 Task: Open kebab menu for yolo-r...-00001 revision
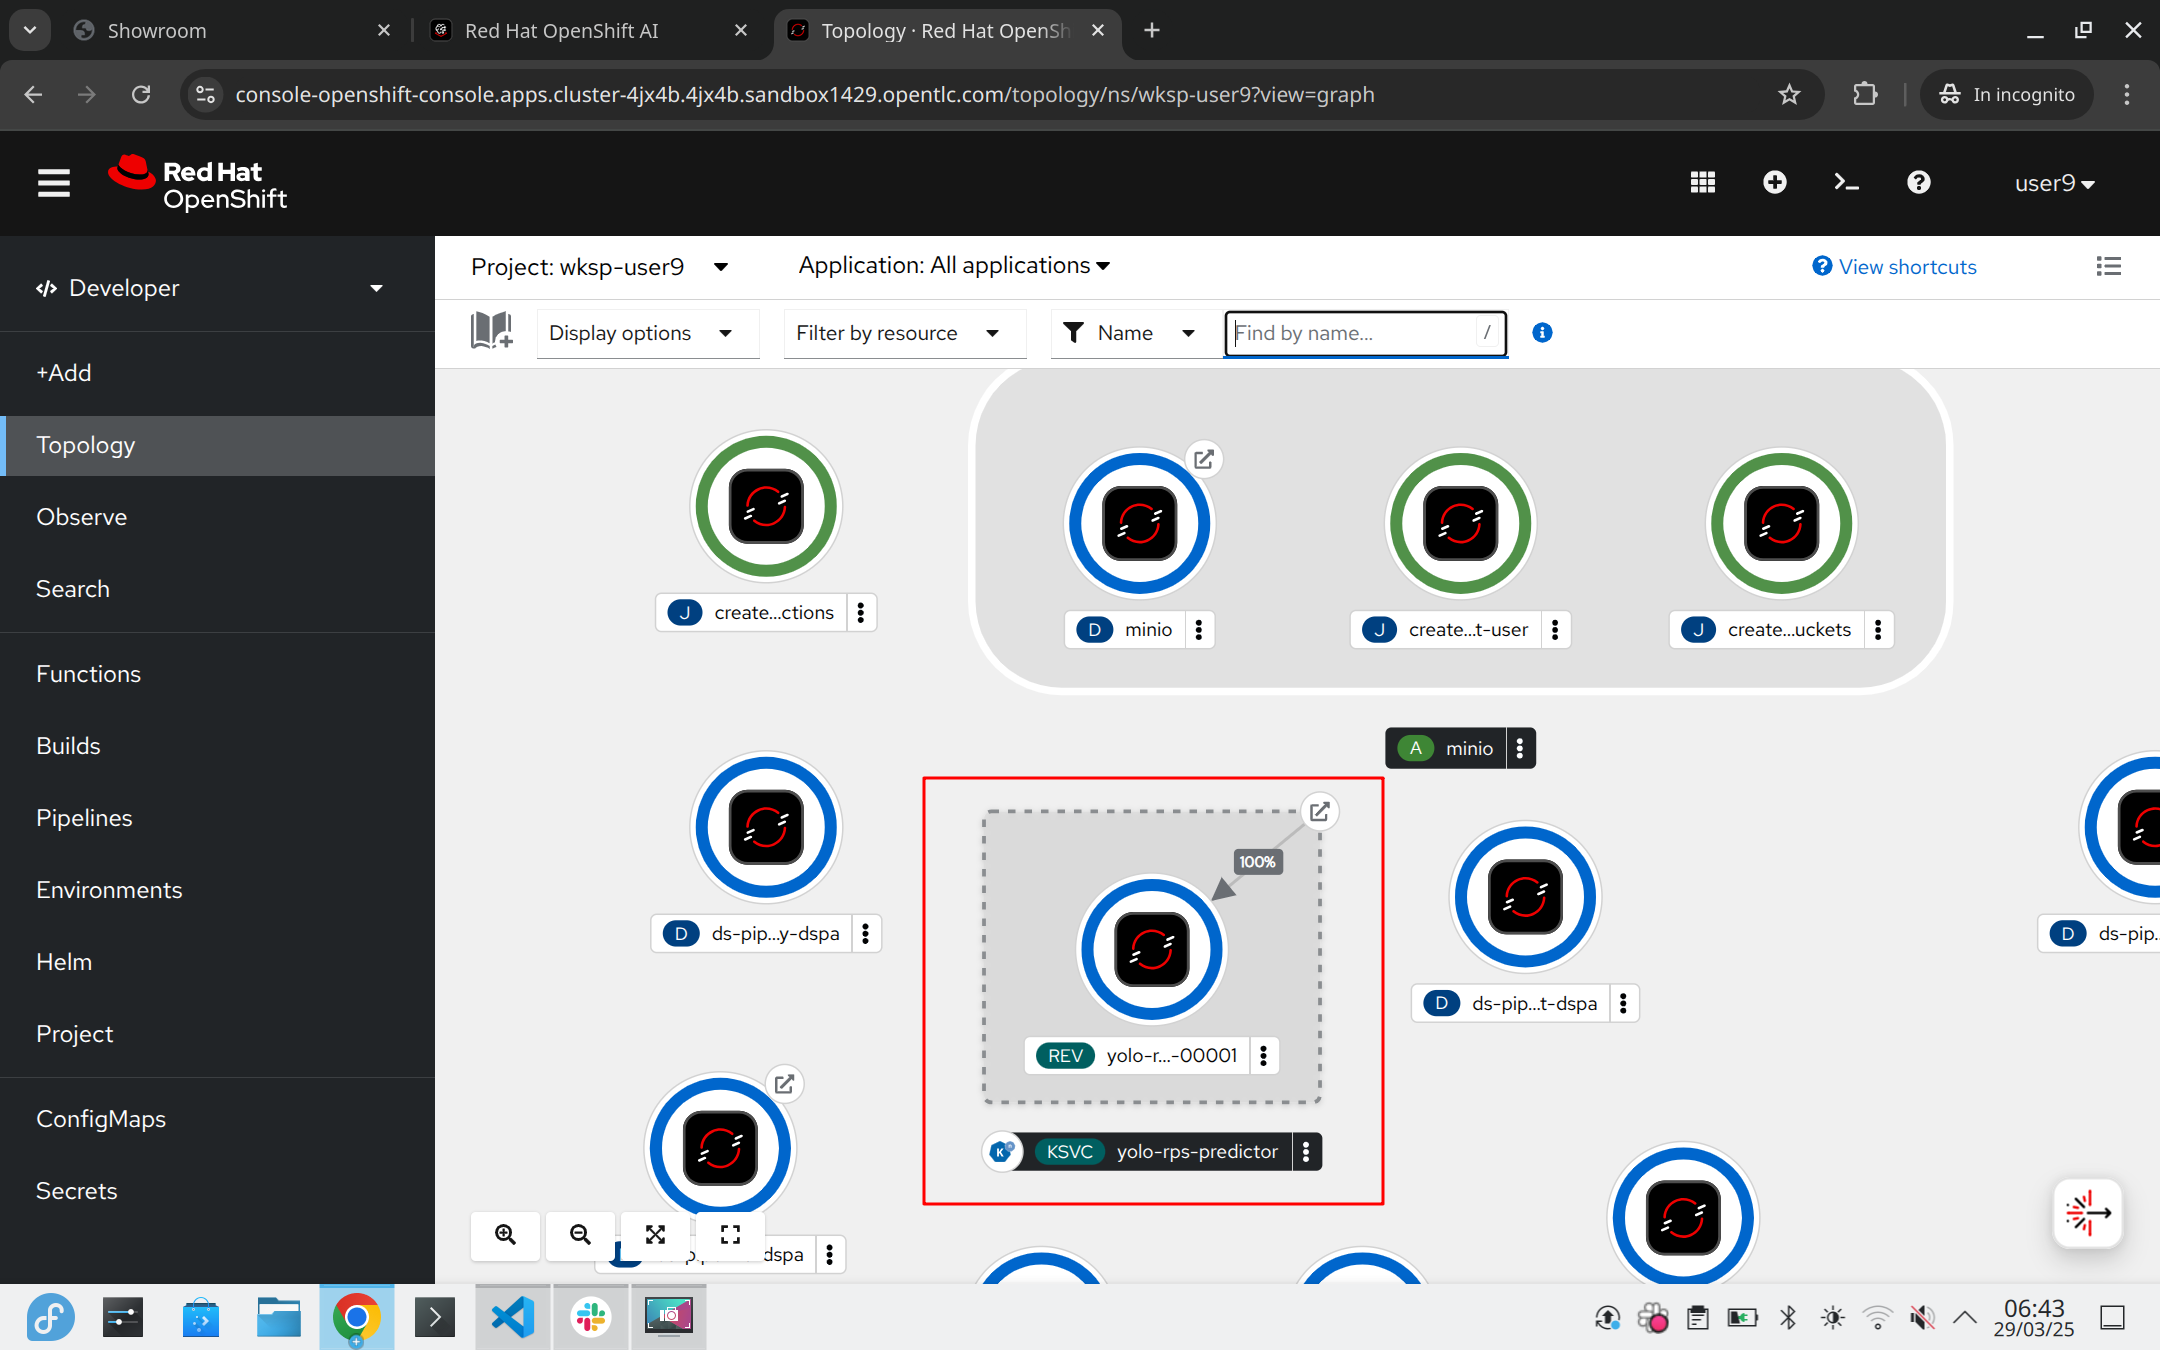1264,1056
